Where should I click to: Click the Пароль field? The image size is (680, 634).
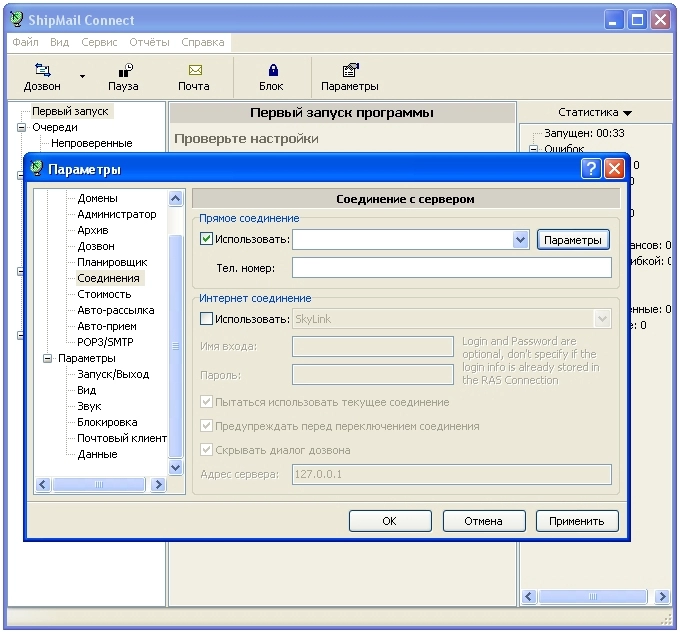click(x=373, y=375)
